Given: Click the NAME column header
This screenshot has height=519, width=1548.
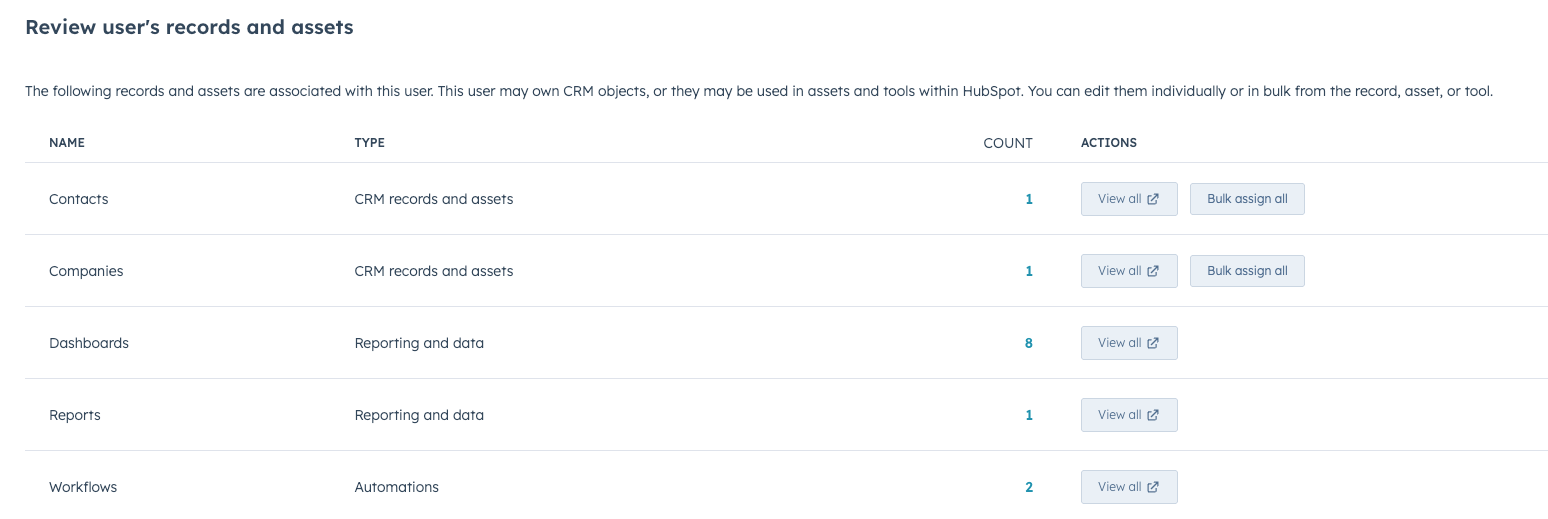Looking at the screenshot, I should pos(67,143).
